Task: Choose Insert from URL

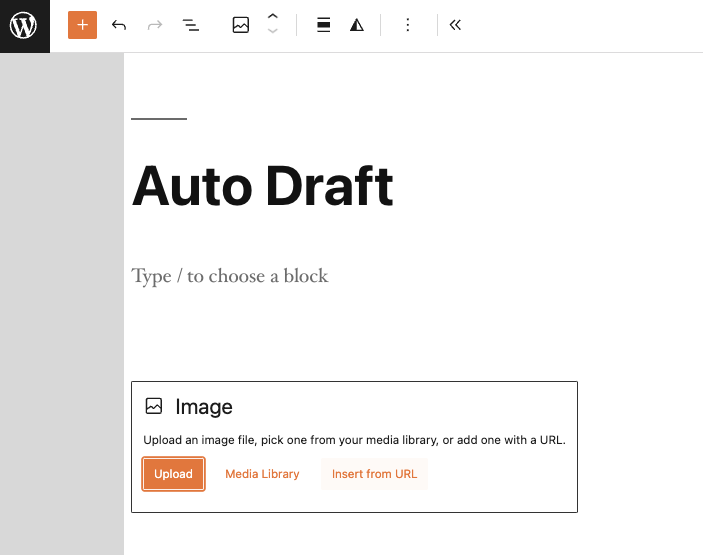Action: click(x=375, y=474)
